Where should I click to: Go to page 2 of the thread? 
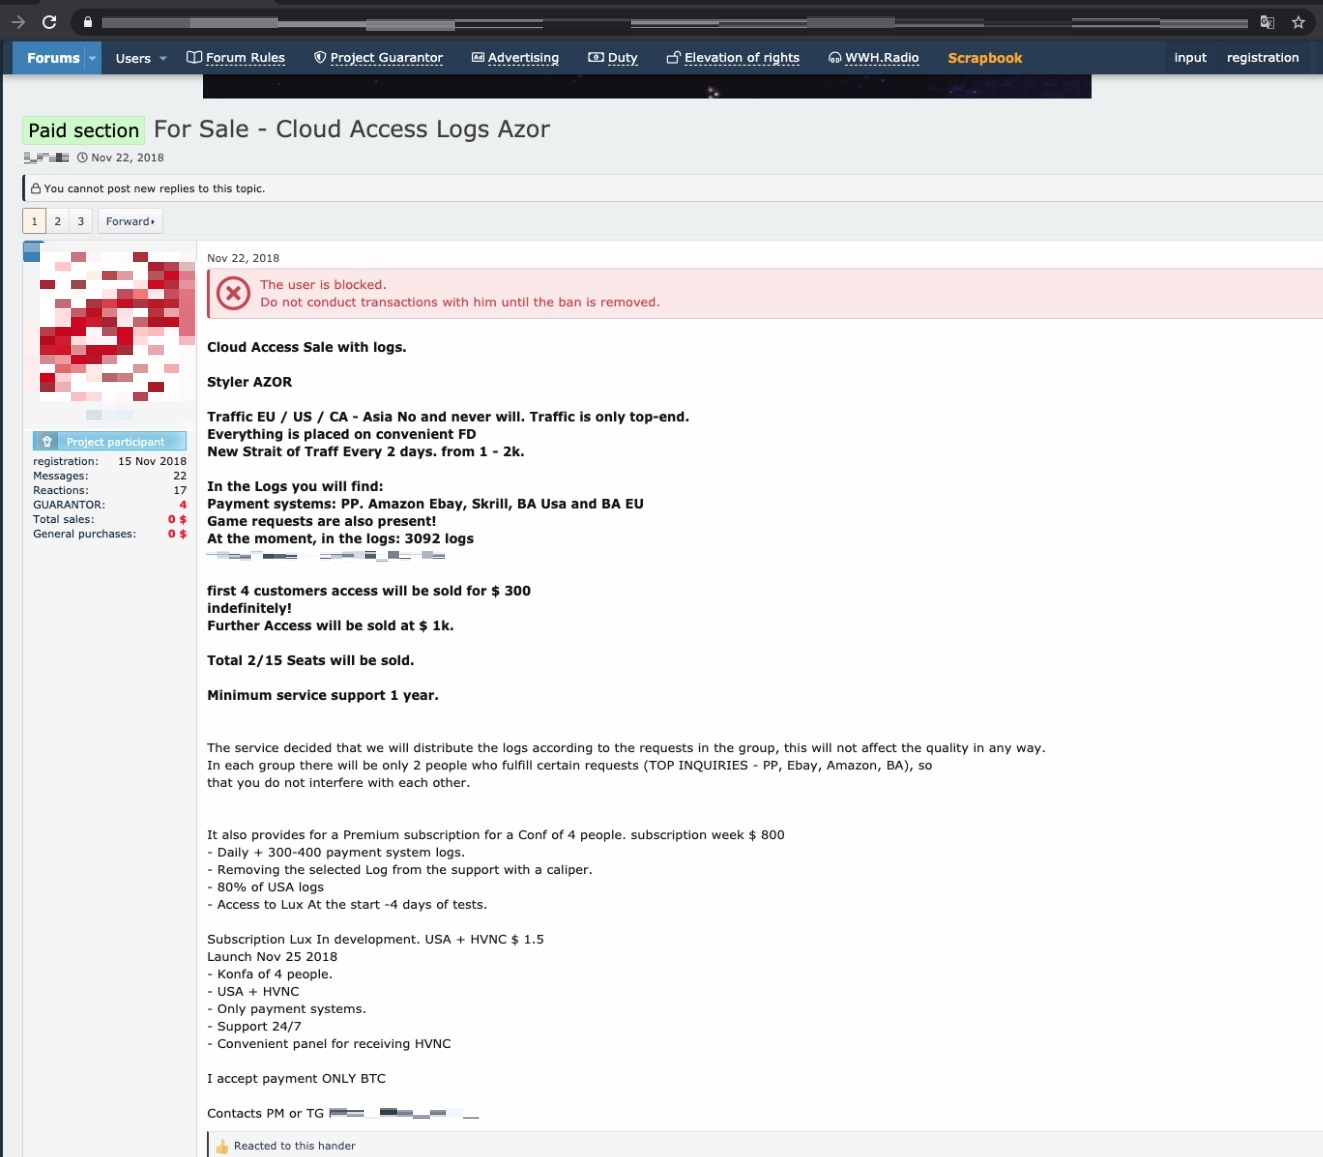(x=57, y=221)
